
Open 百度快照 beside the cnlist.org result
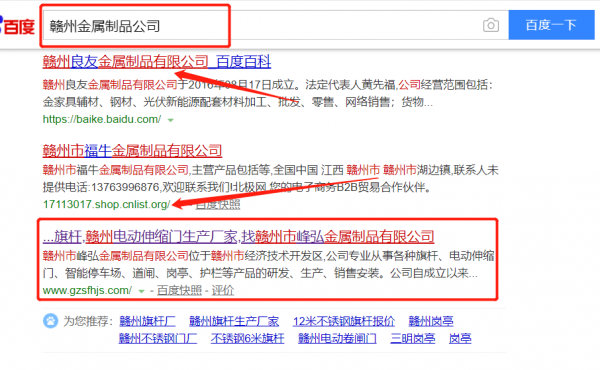point(218,205)
